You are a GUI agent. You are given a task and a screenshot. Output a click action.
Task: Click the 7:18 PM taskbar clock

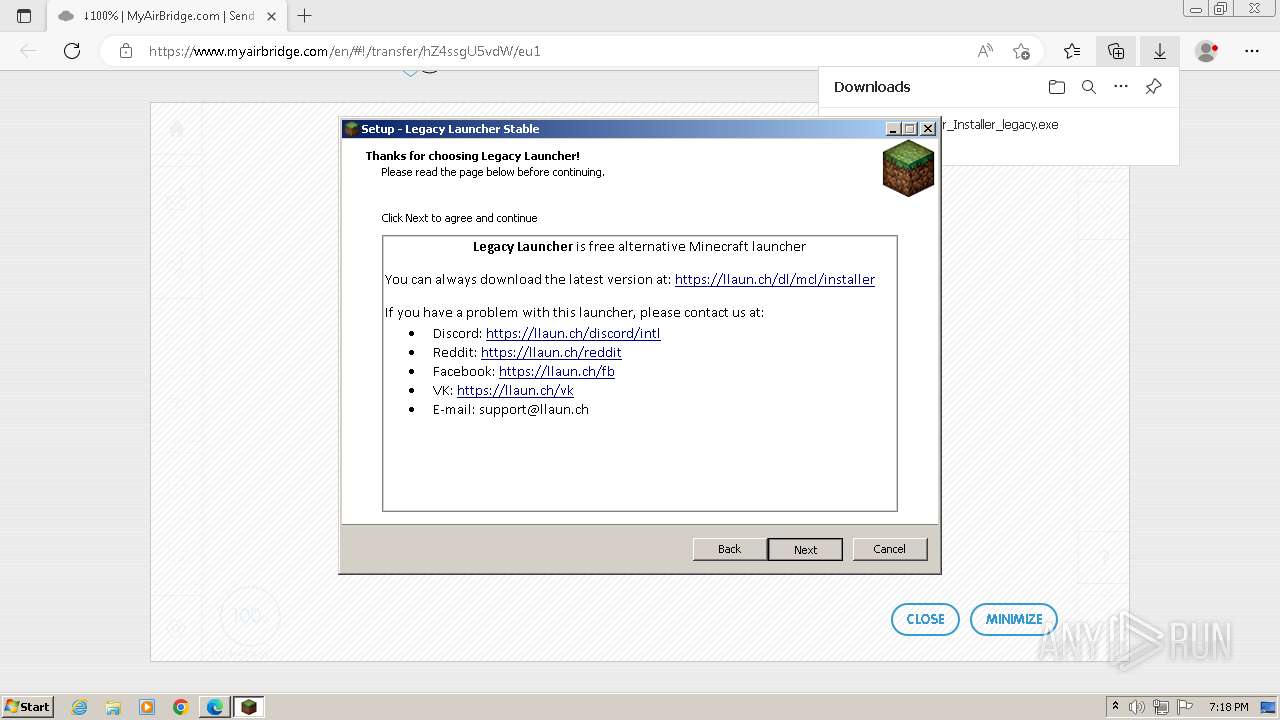pyautogui.click(x=1228, y=706)
